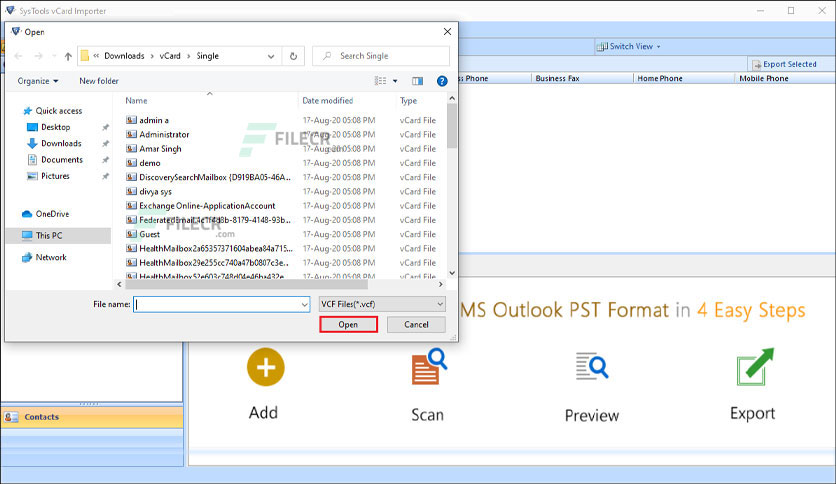Viewport: 836px width, 484px height.
Task: Click vertical scrollbar up arrow in file list
Action: tap(452, 99)
